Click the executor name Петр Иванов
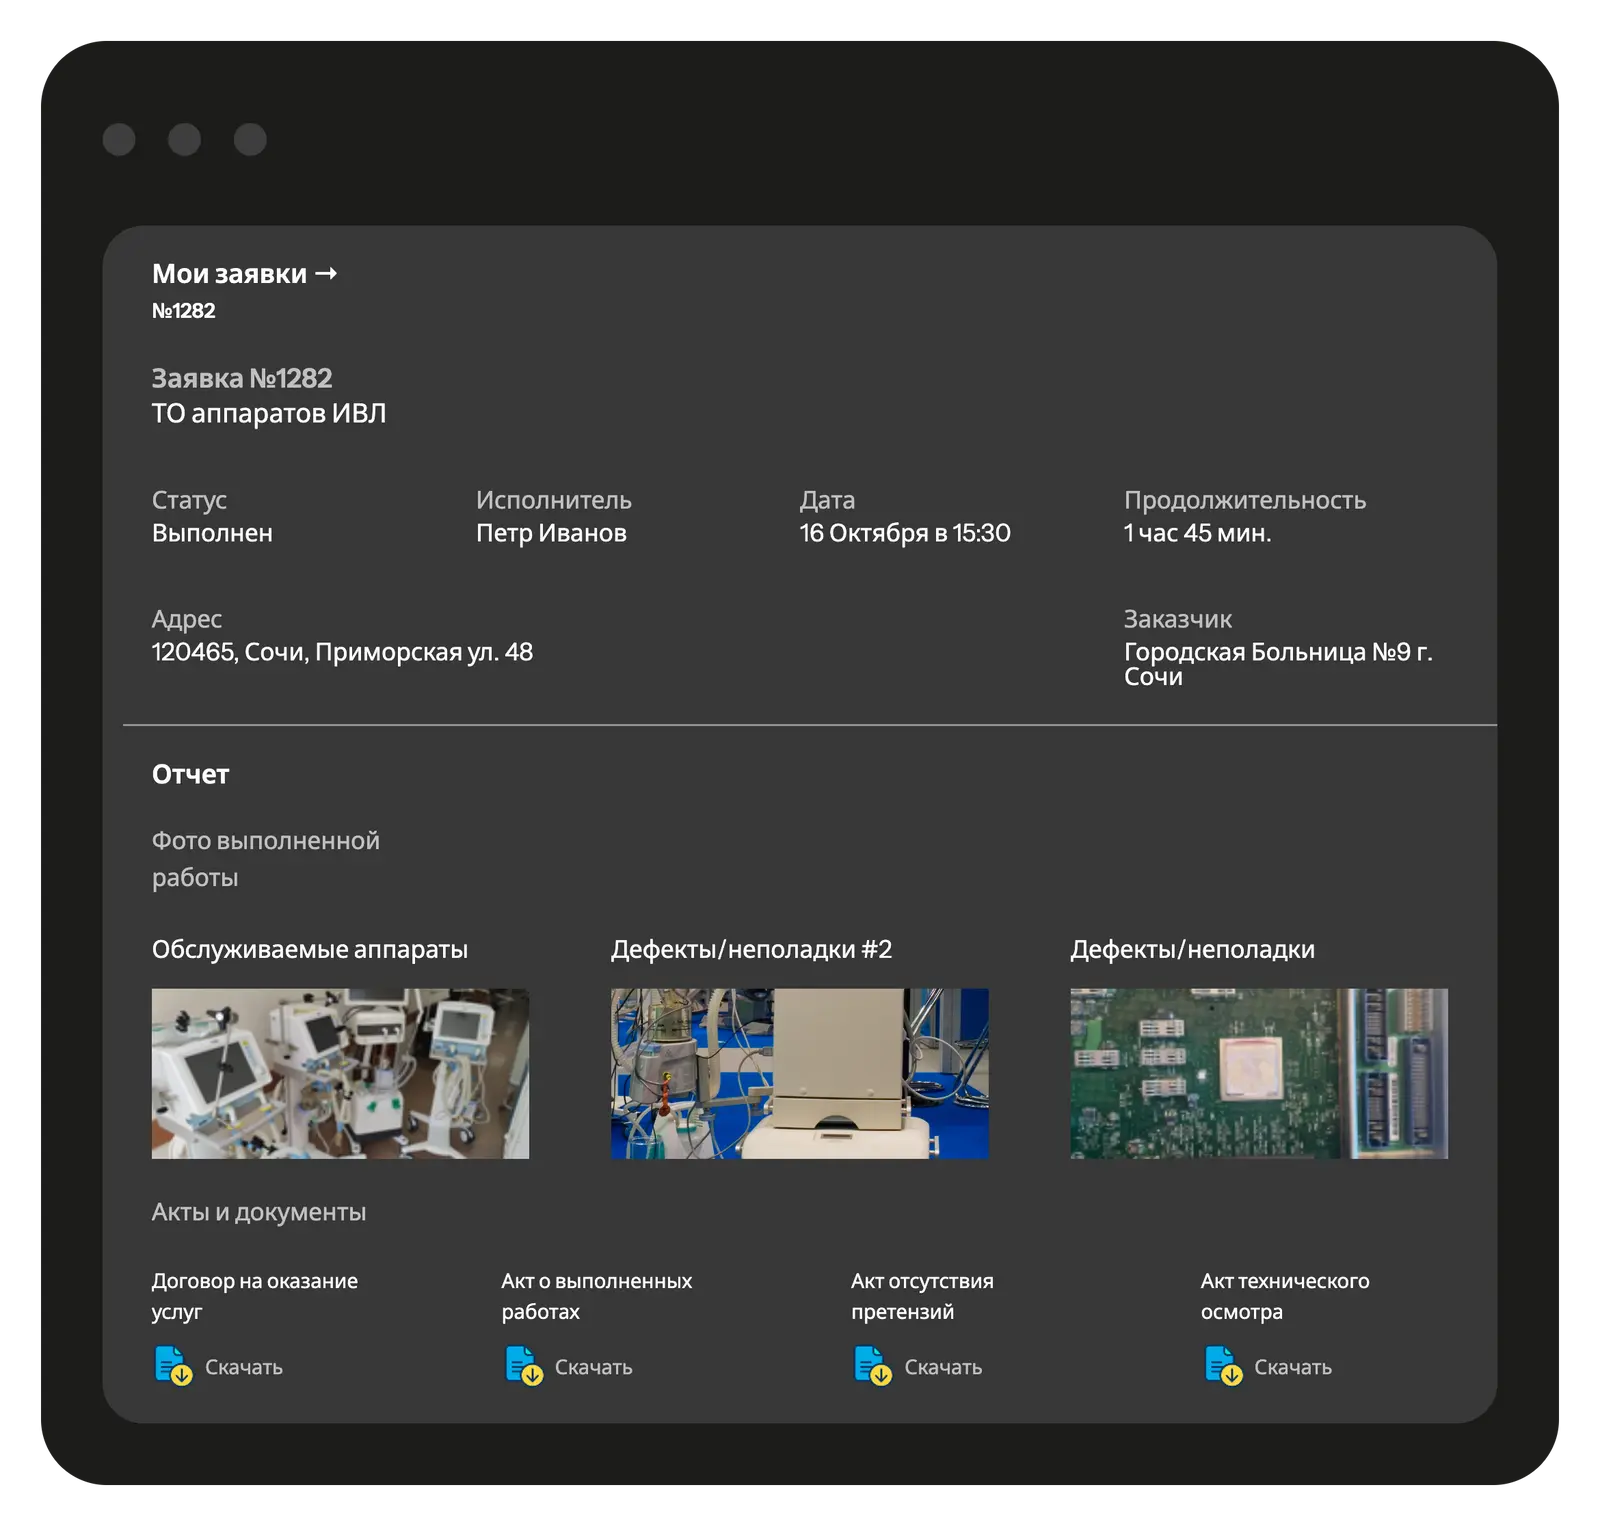 tap(551, 533)
